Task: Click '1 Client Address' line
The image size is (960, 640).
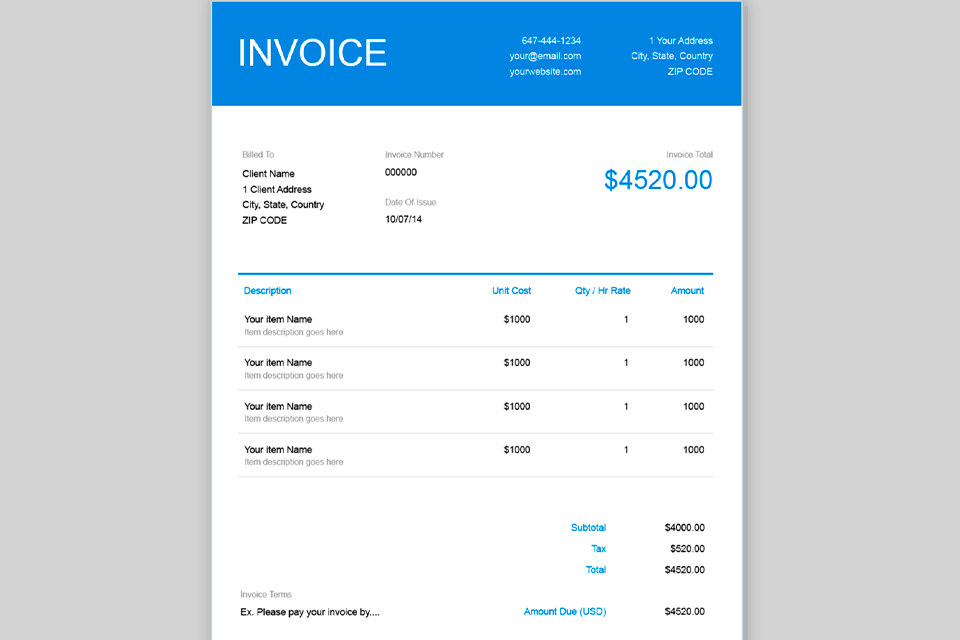Action: [x=277, y=189]
